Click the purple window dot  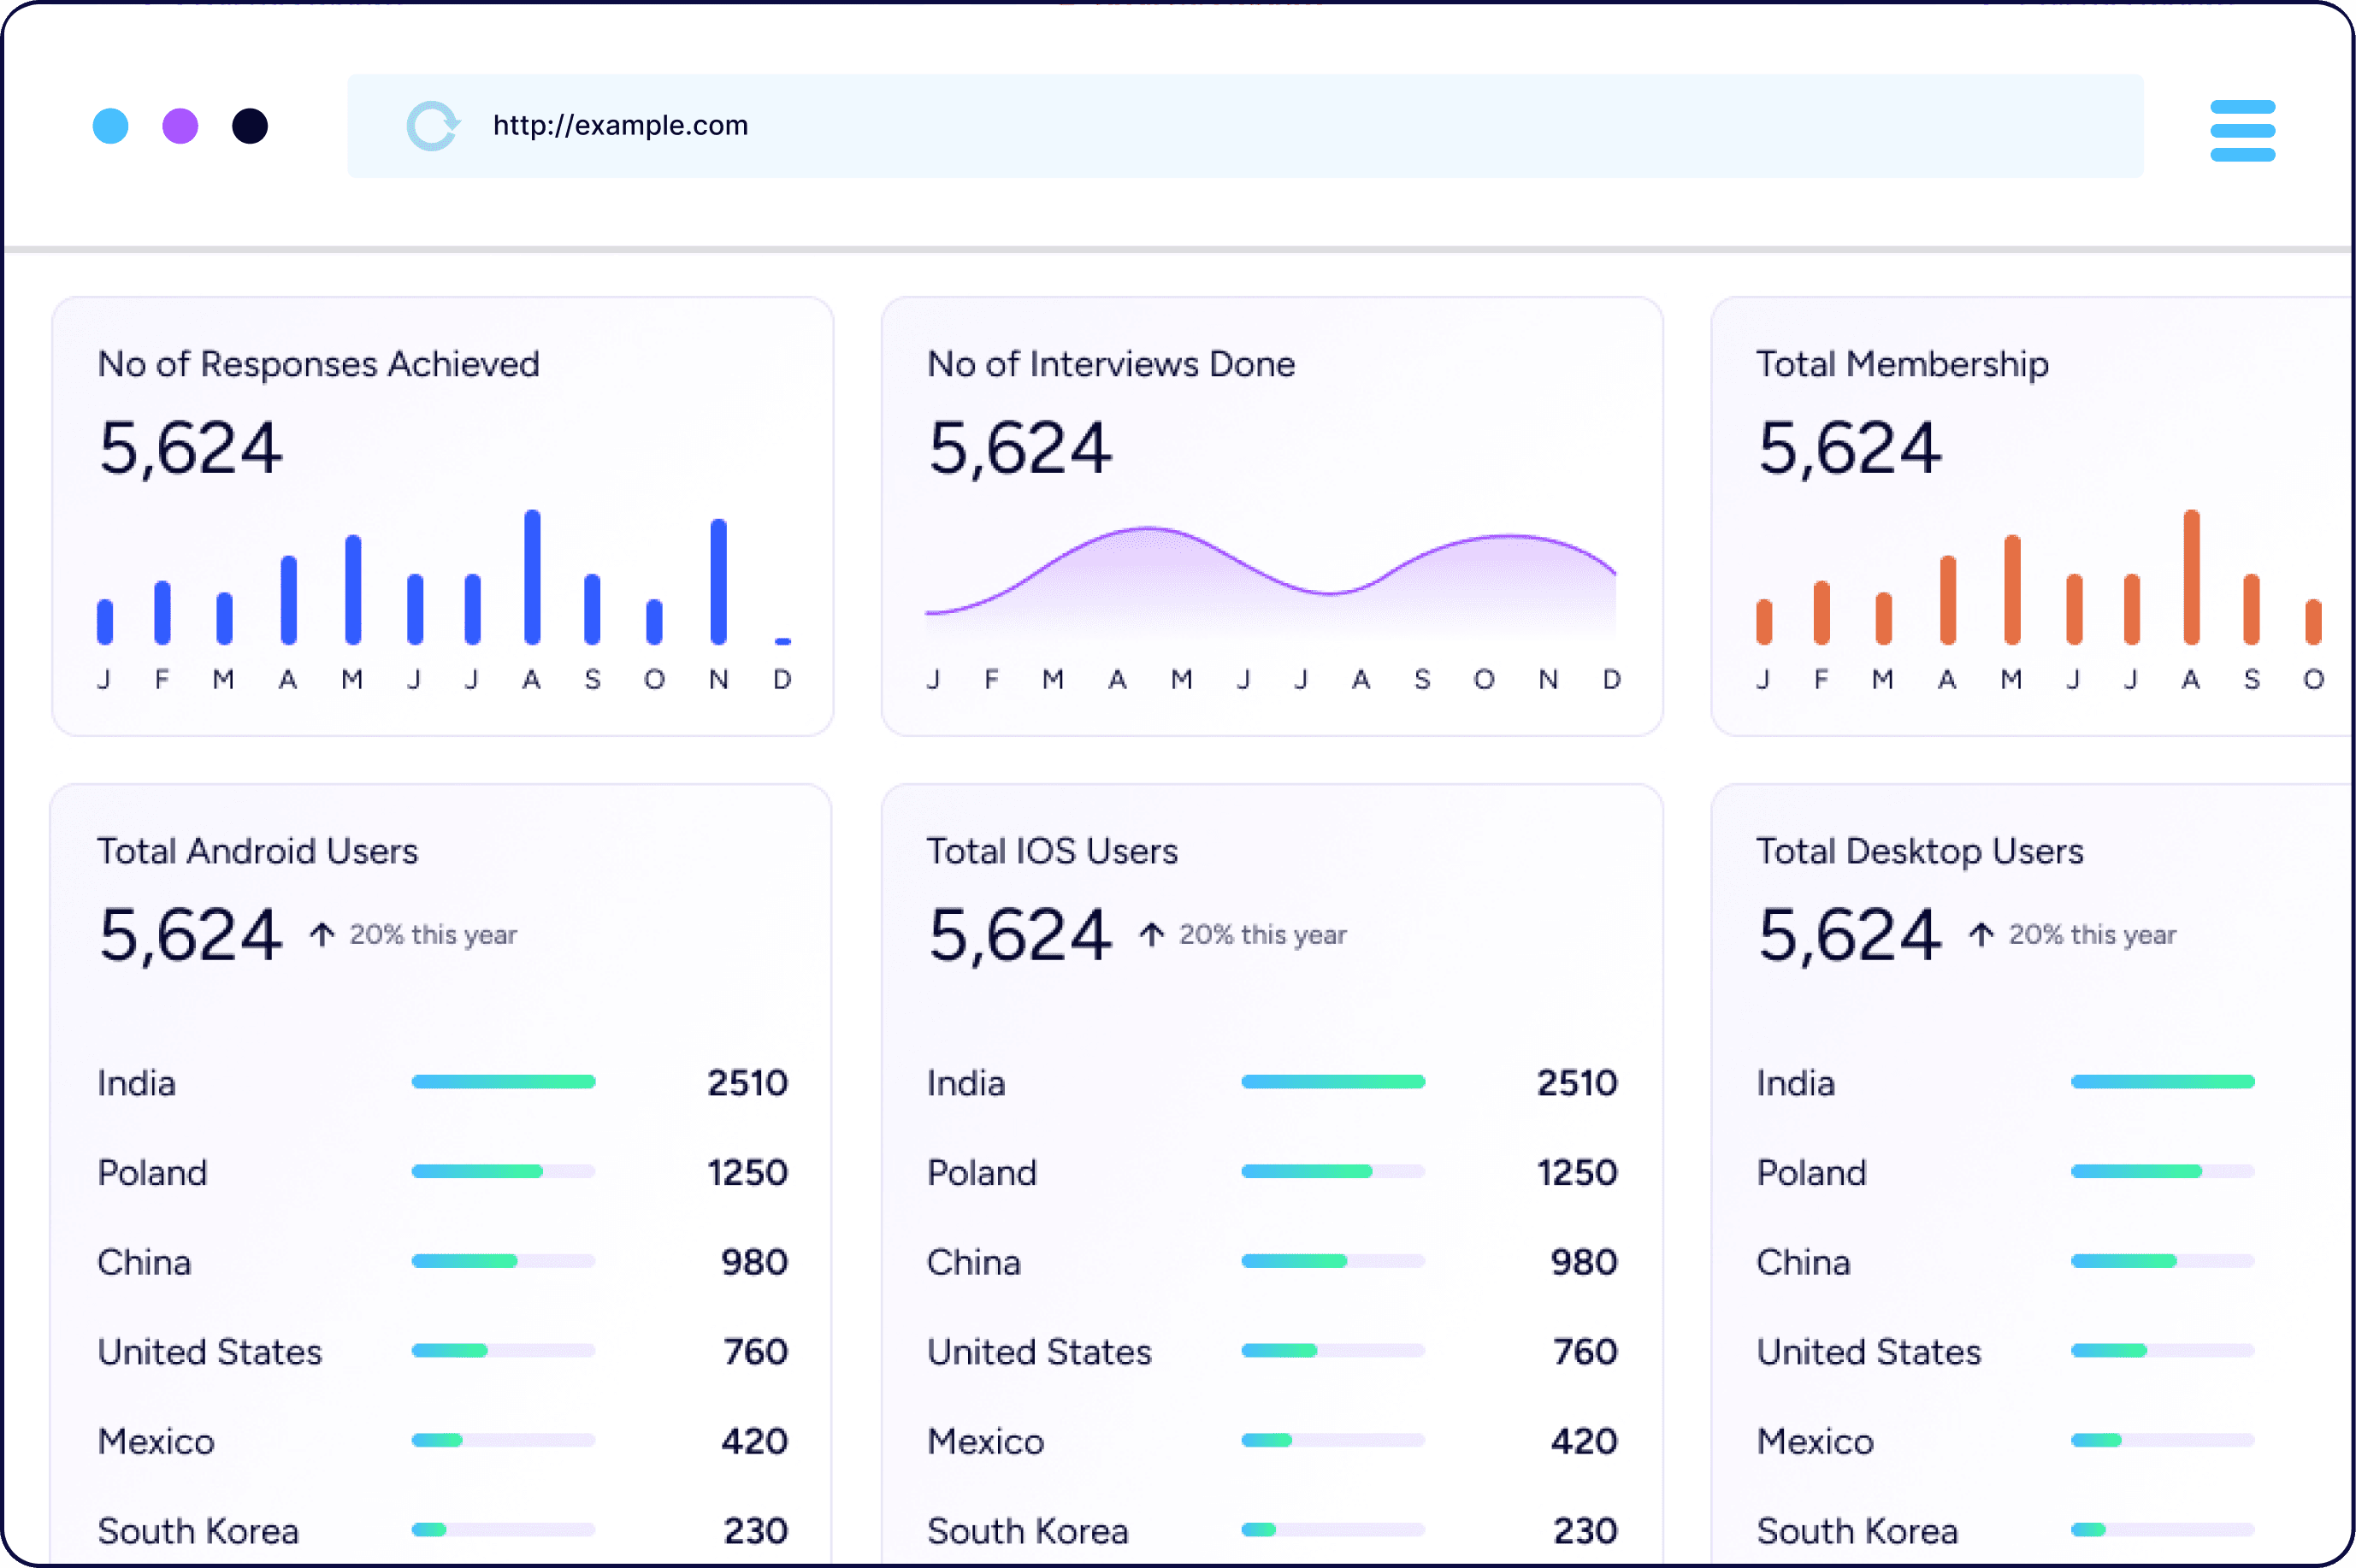[180, 126]
